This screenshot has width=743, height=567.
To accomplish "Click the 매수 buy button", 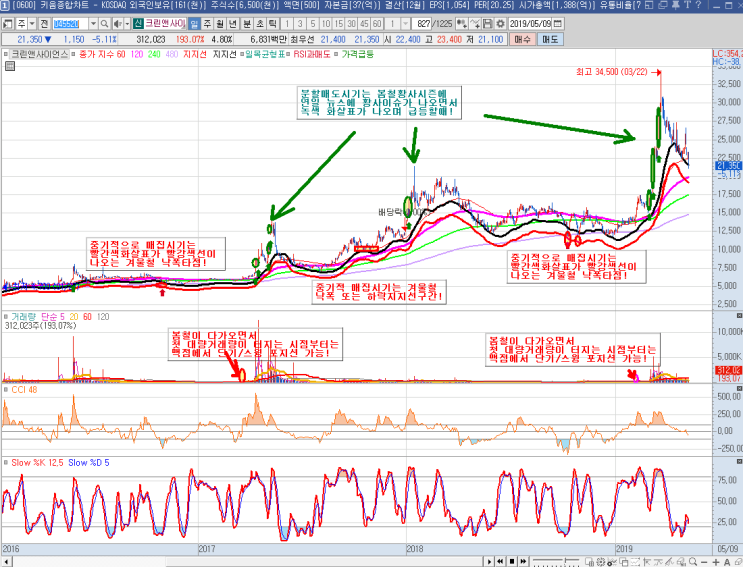I will tap(523, 39).
